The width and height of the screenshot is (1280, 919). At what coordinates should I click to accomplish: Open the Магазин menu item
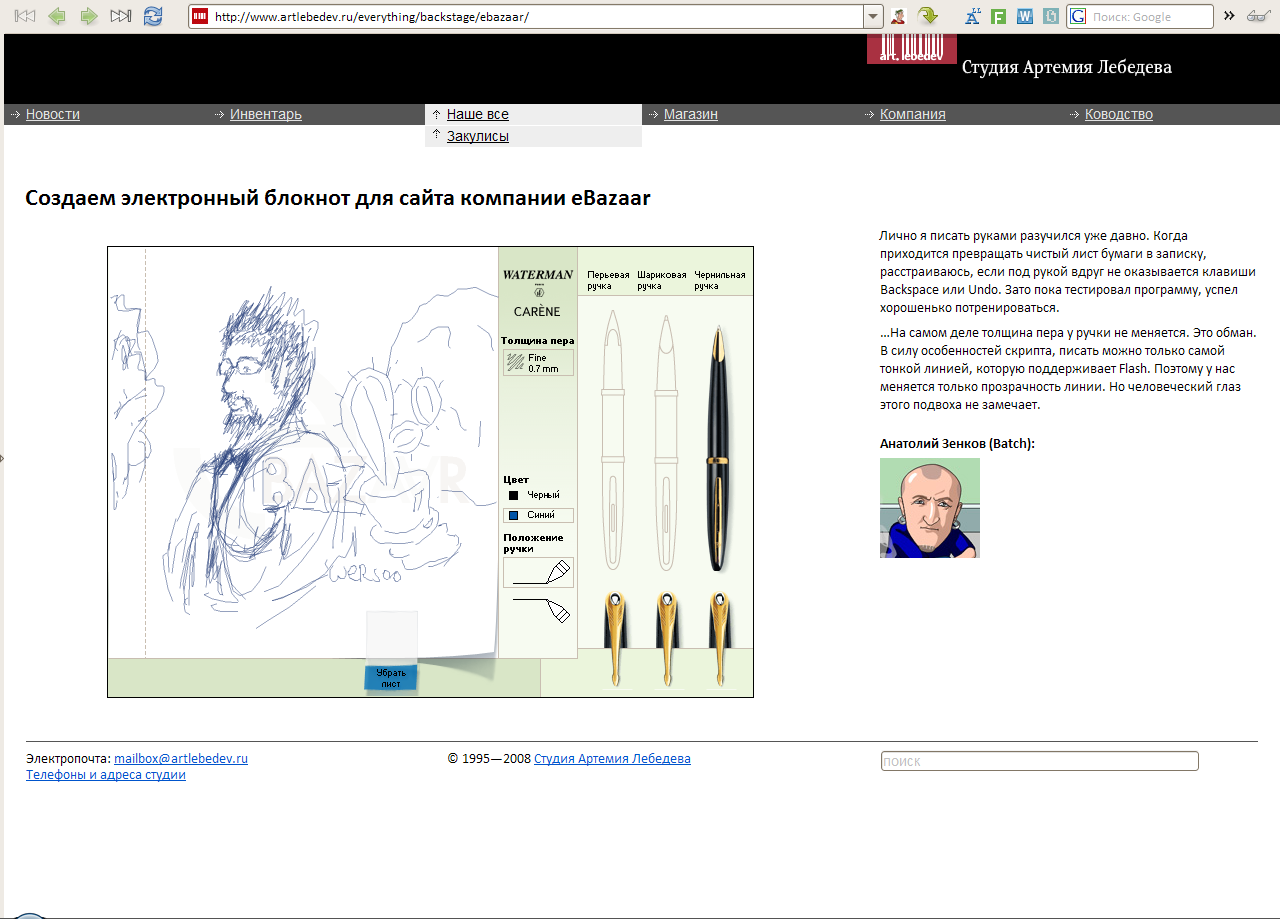click(x=690, y=114)
